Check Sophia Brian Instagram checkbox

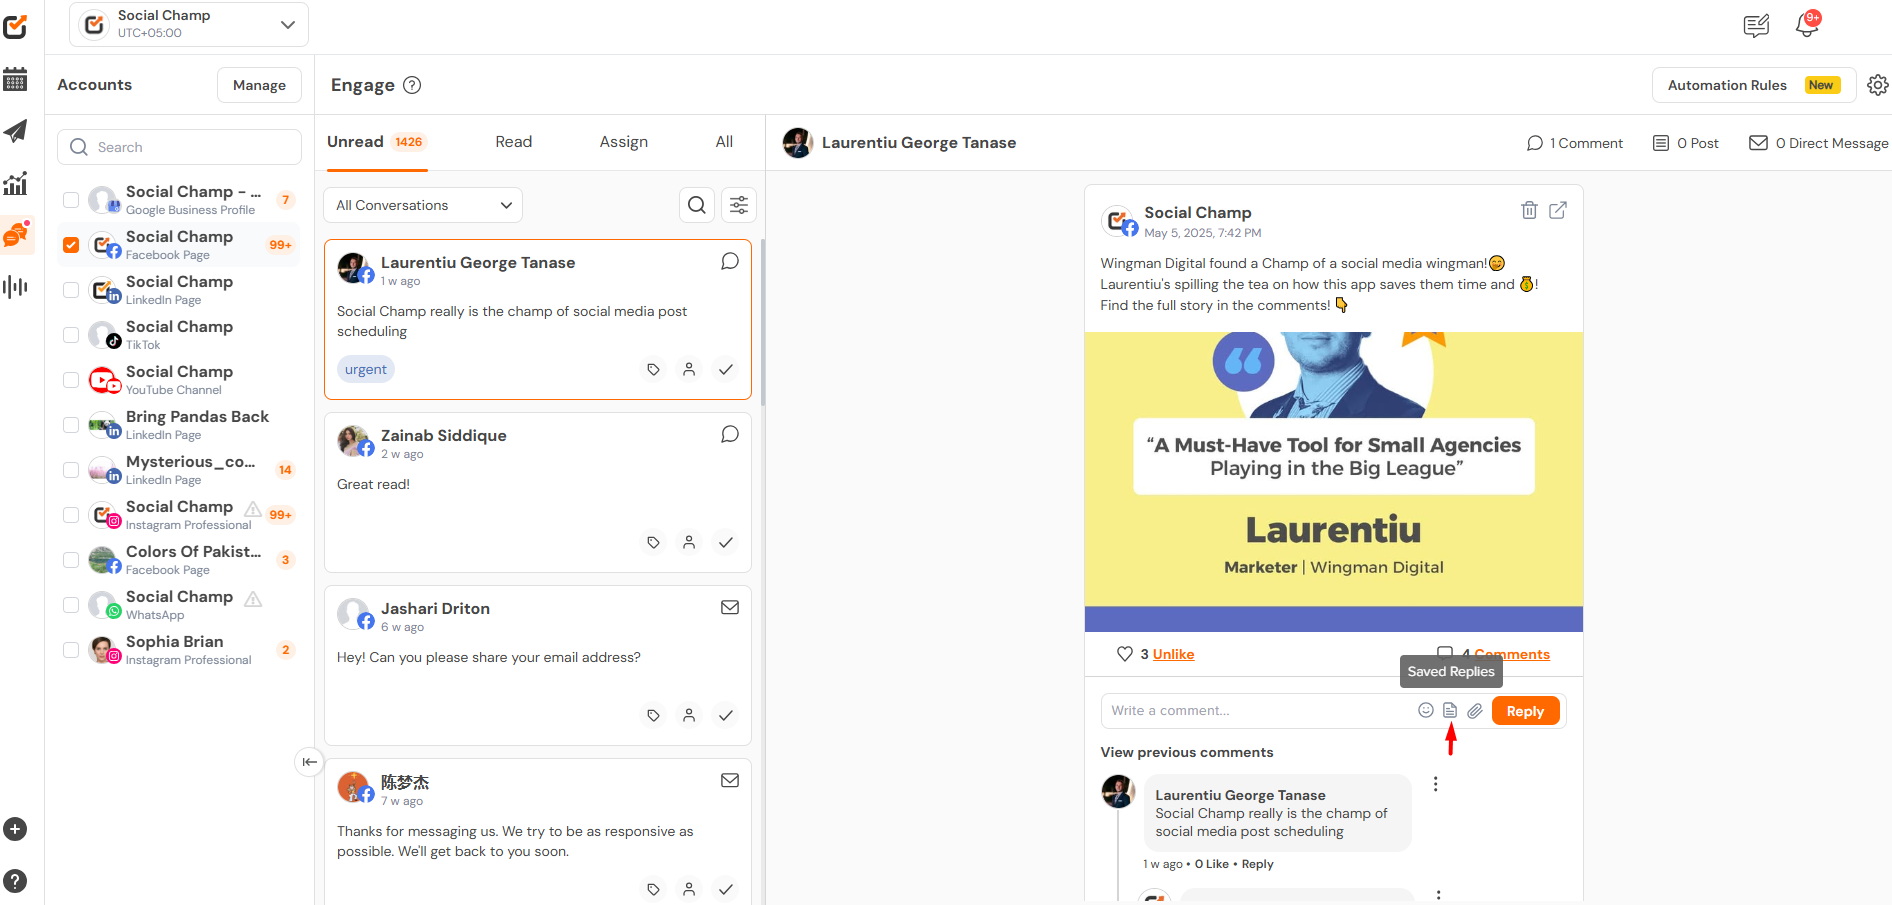coord(71,650)
